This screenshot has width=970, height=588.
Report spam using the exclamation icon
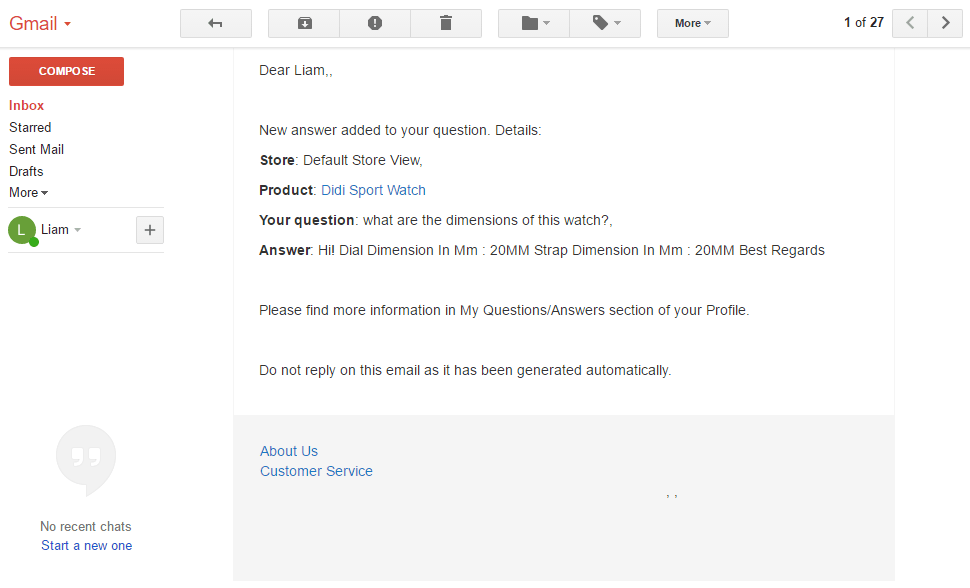[375, 23]
